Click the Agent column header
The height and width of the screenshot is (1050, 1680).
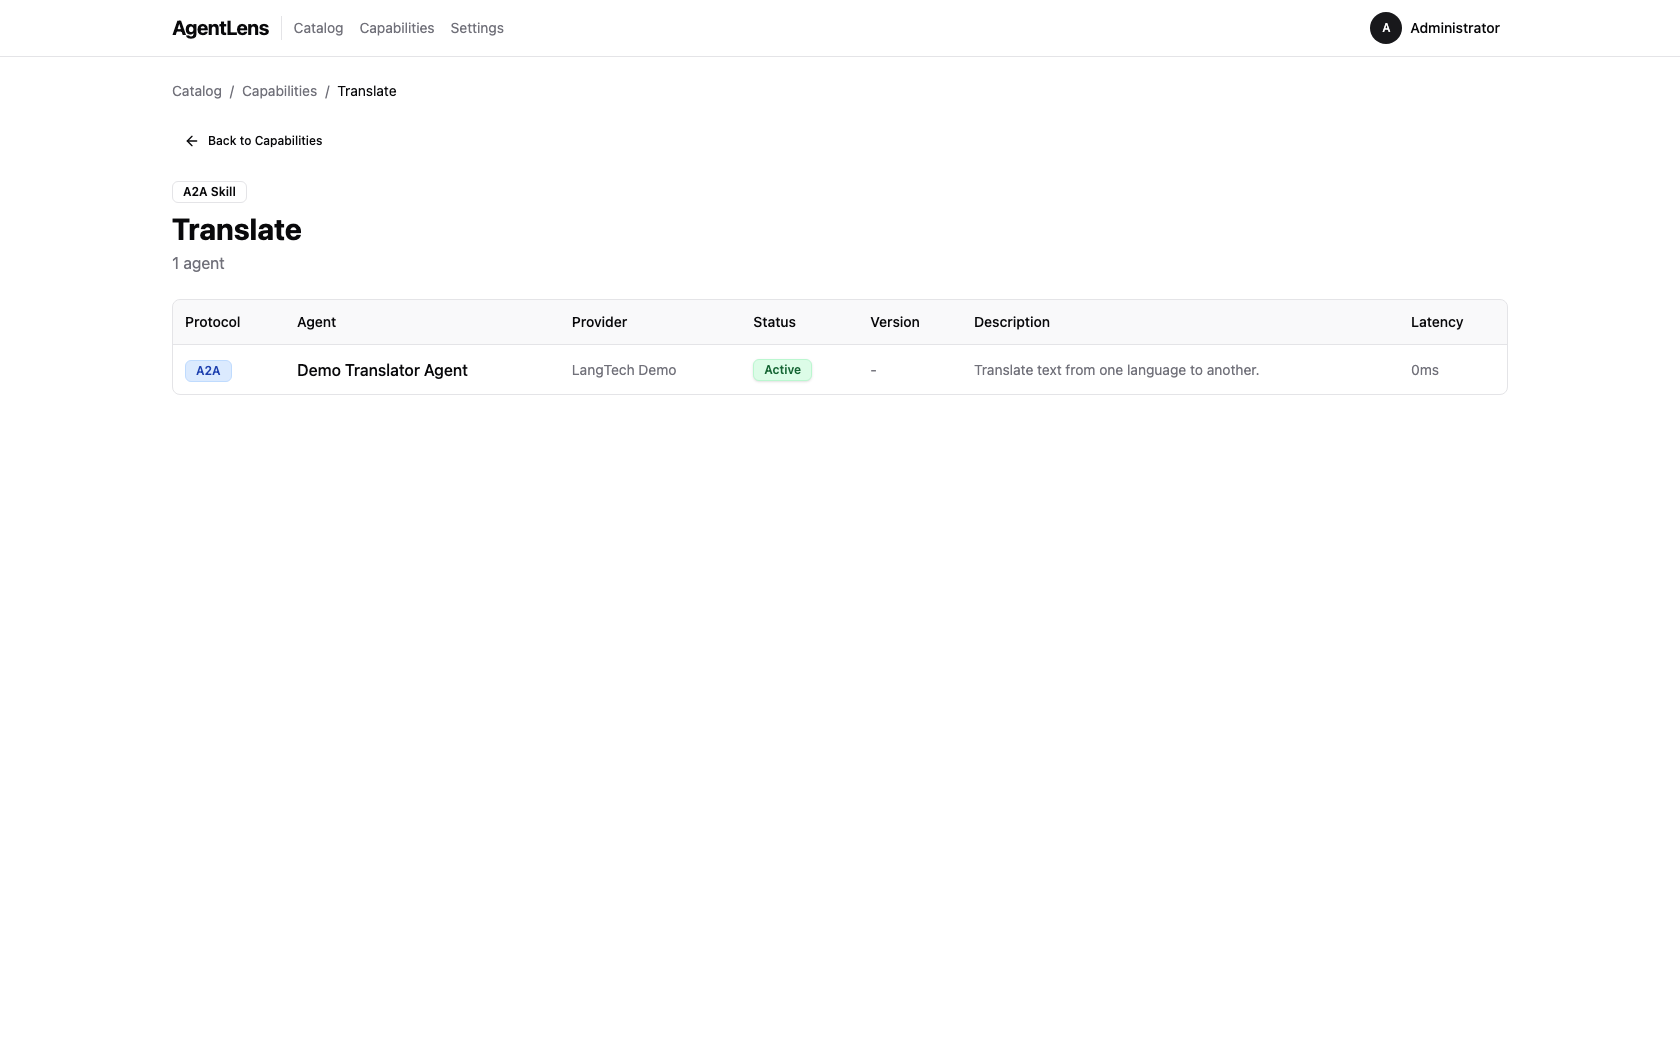click(316, 322)
